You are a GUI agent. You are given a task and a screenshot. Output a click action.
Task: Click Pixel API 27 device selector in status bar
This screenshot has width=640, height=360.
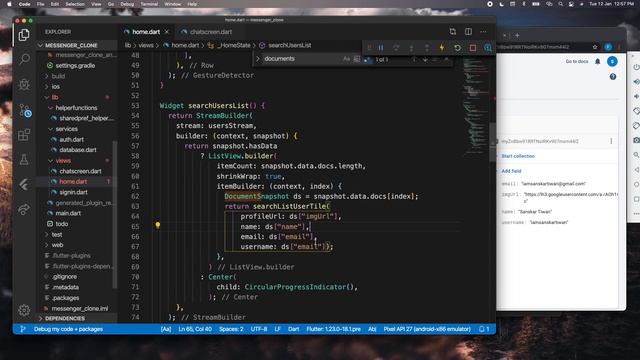[427, 329]
